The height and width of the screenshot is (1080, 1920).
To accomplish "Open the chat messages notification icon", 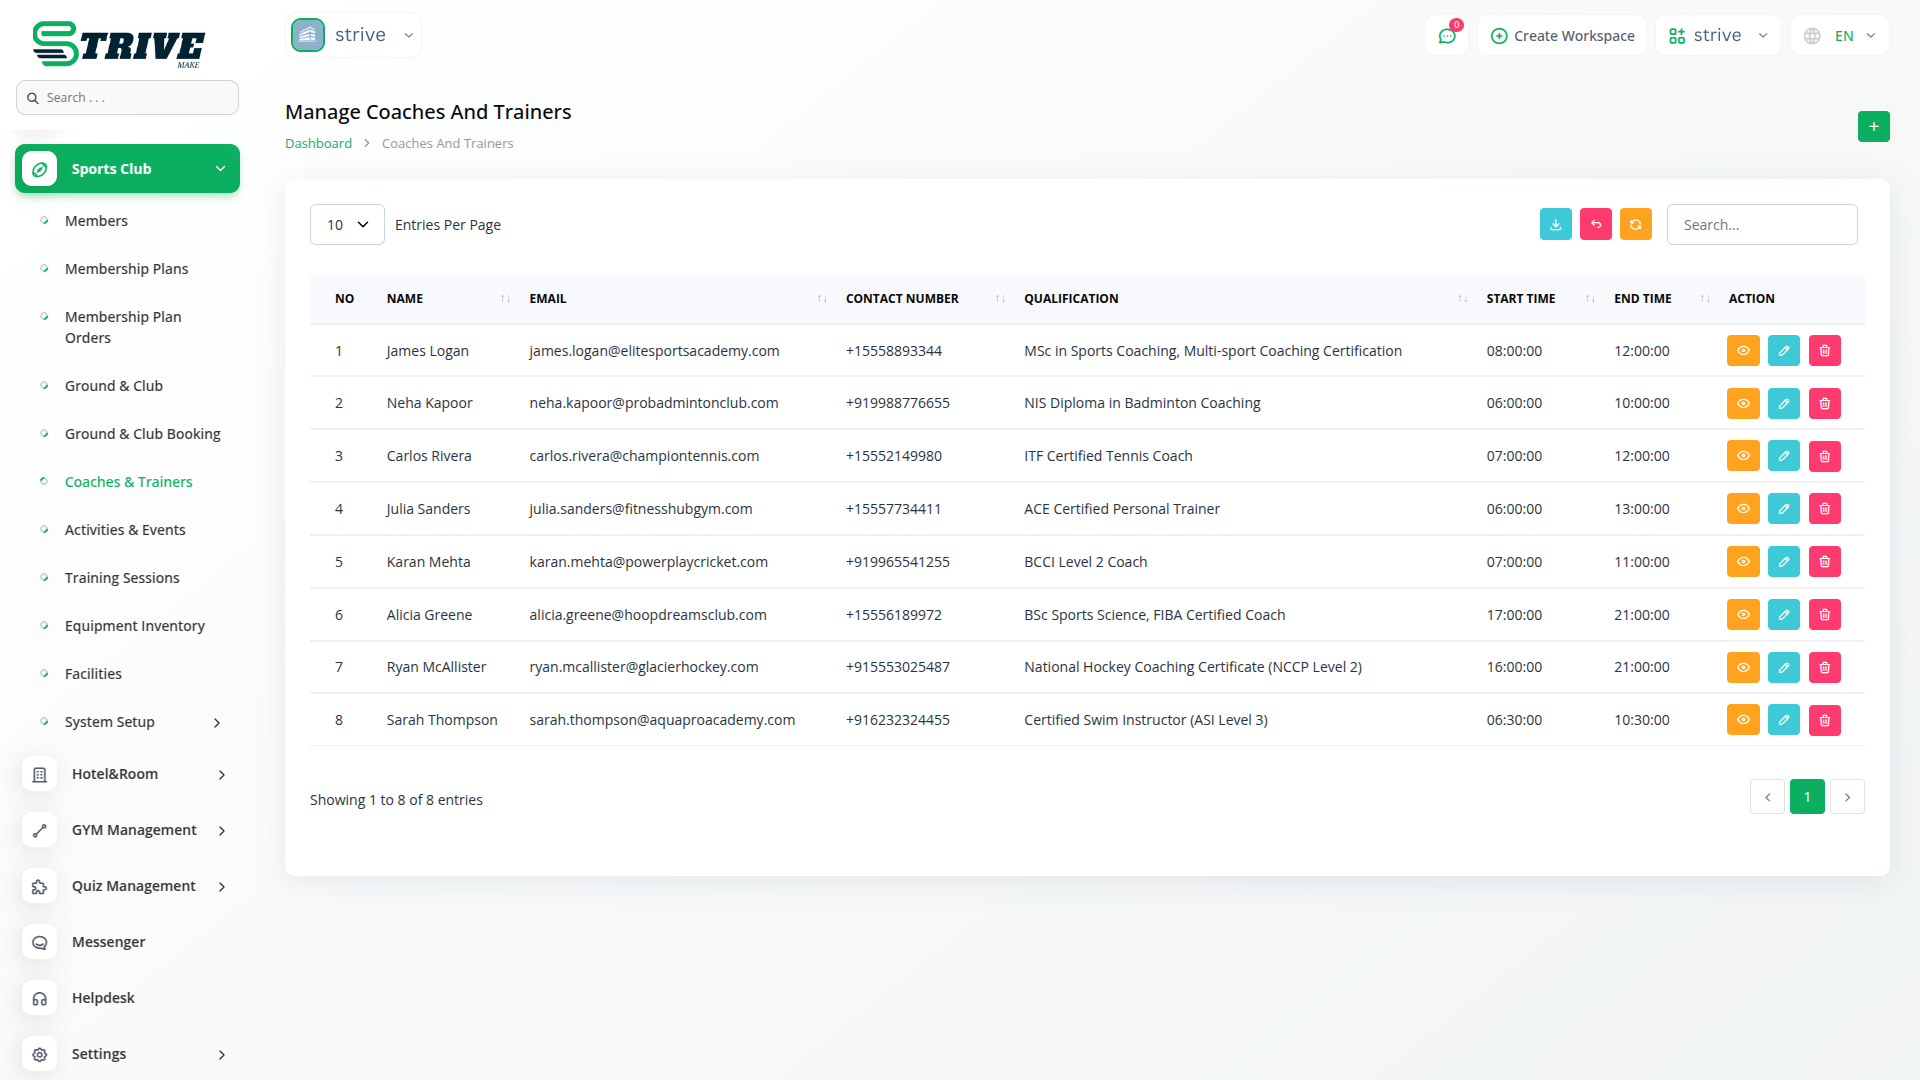I will pyautogui.click(x=1447, y=36).
